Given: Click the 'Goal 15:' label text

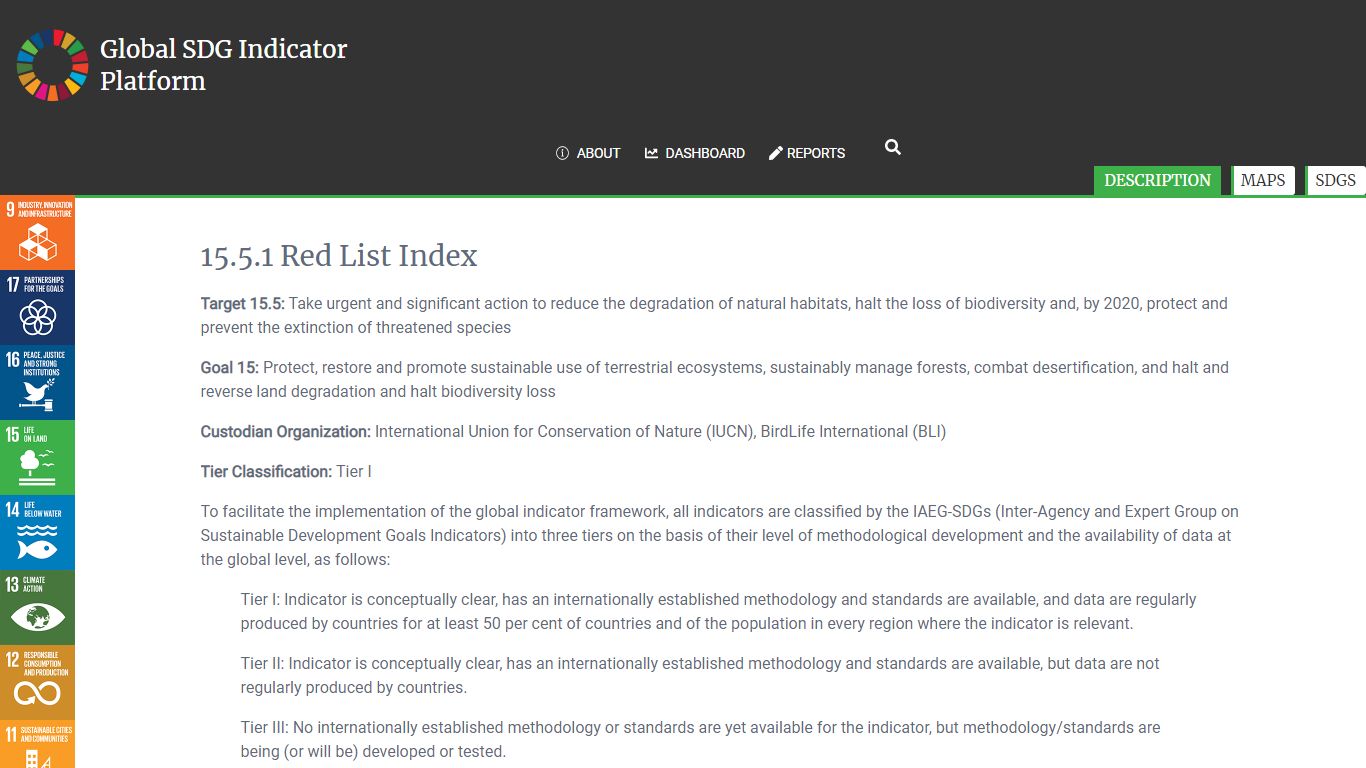Looking at the screenshot, I should [230, 367].
